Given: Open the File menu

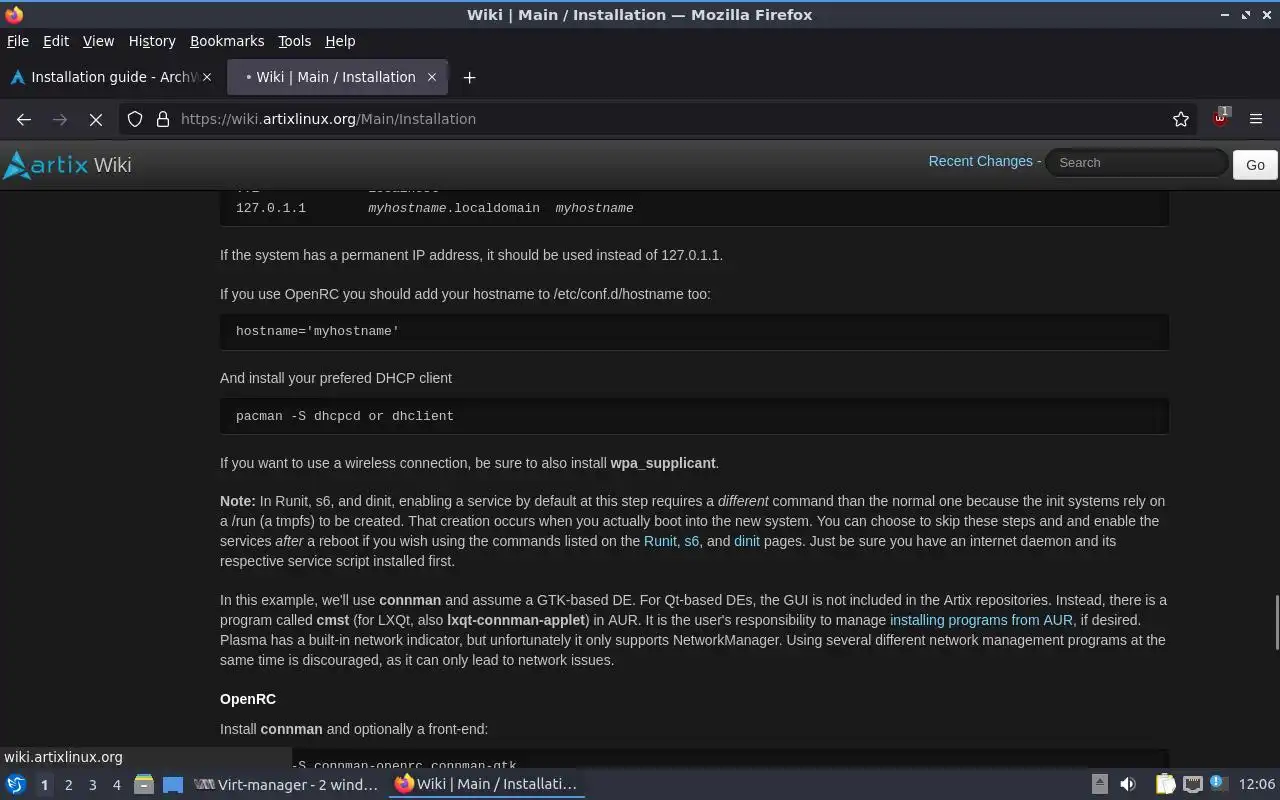Looking at the screenshot, I should (18, 41).
